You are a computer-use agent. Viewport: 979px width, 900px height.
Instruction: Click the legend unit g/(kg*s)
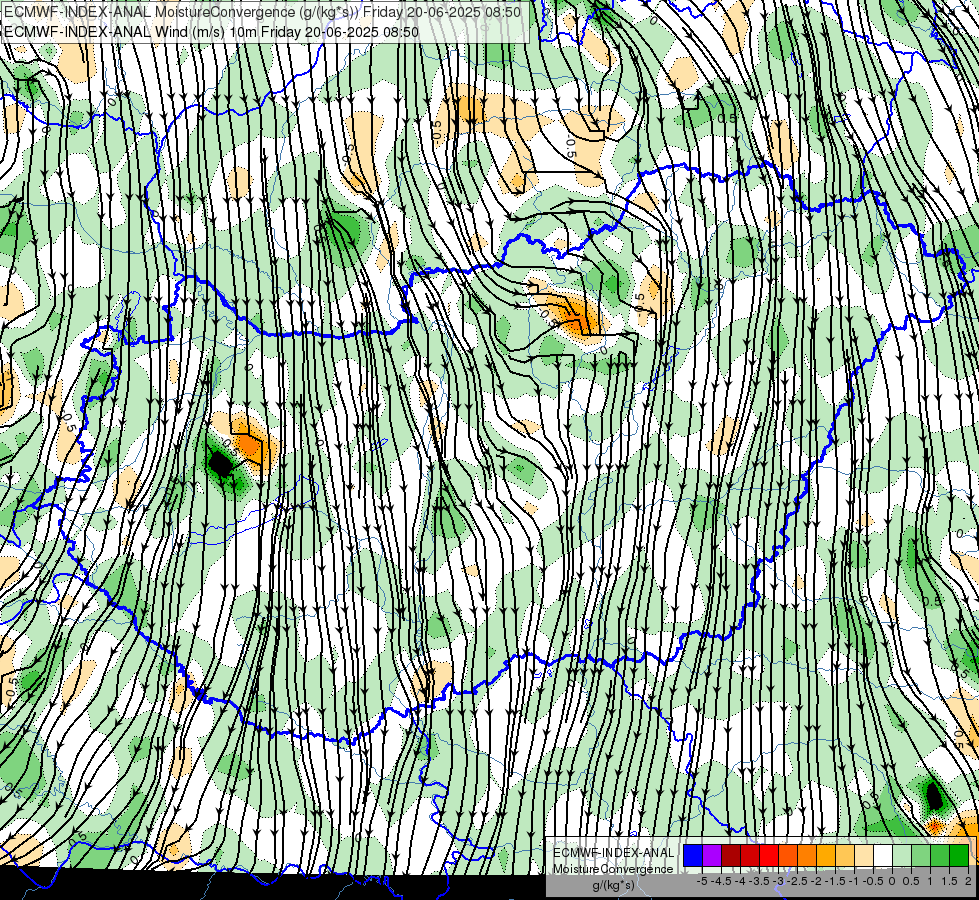(613, 885)
